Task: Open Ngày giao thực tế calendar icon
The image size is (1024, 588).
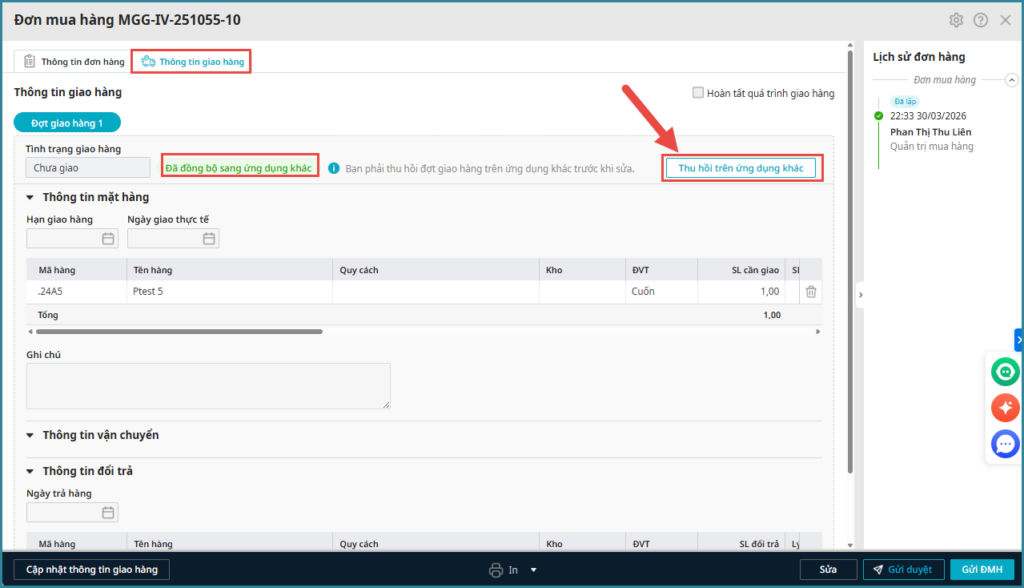Action: (x=209, y=239)
